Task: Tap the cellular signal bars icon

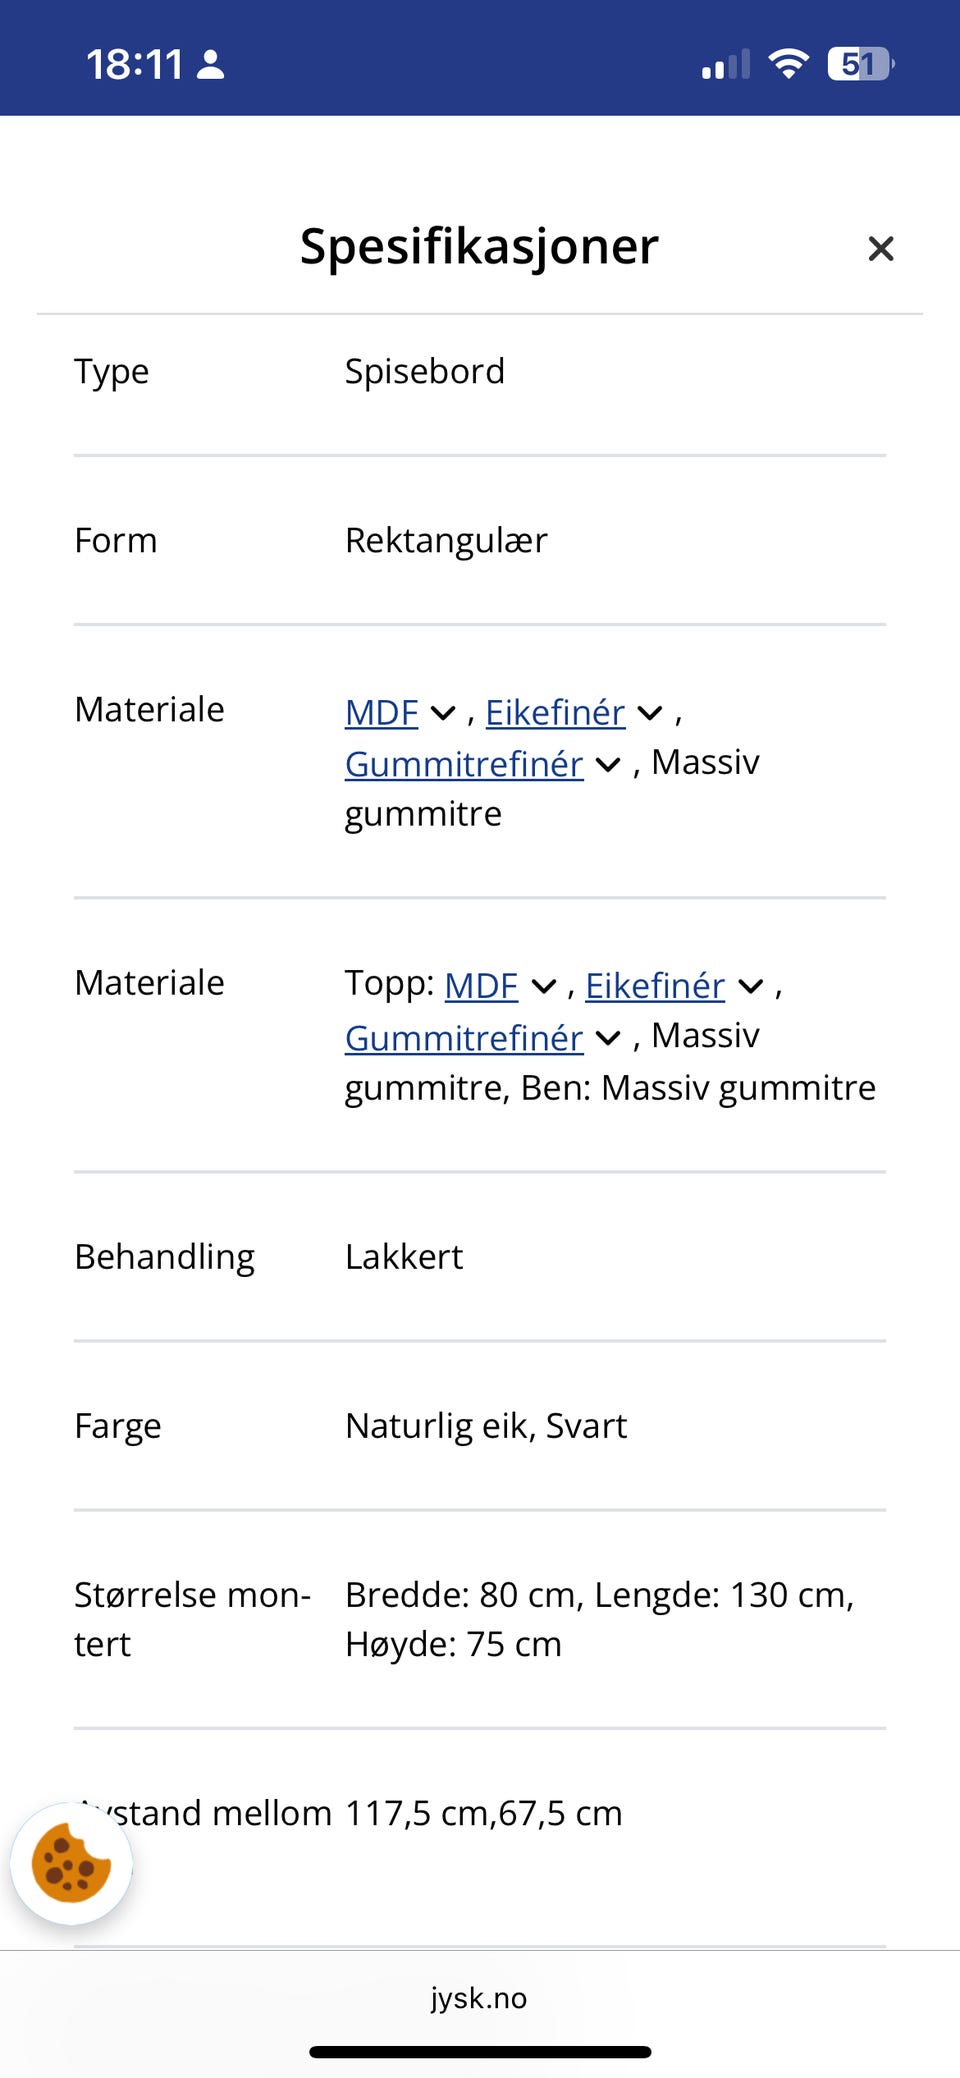Action: [726, 65]
